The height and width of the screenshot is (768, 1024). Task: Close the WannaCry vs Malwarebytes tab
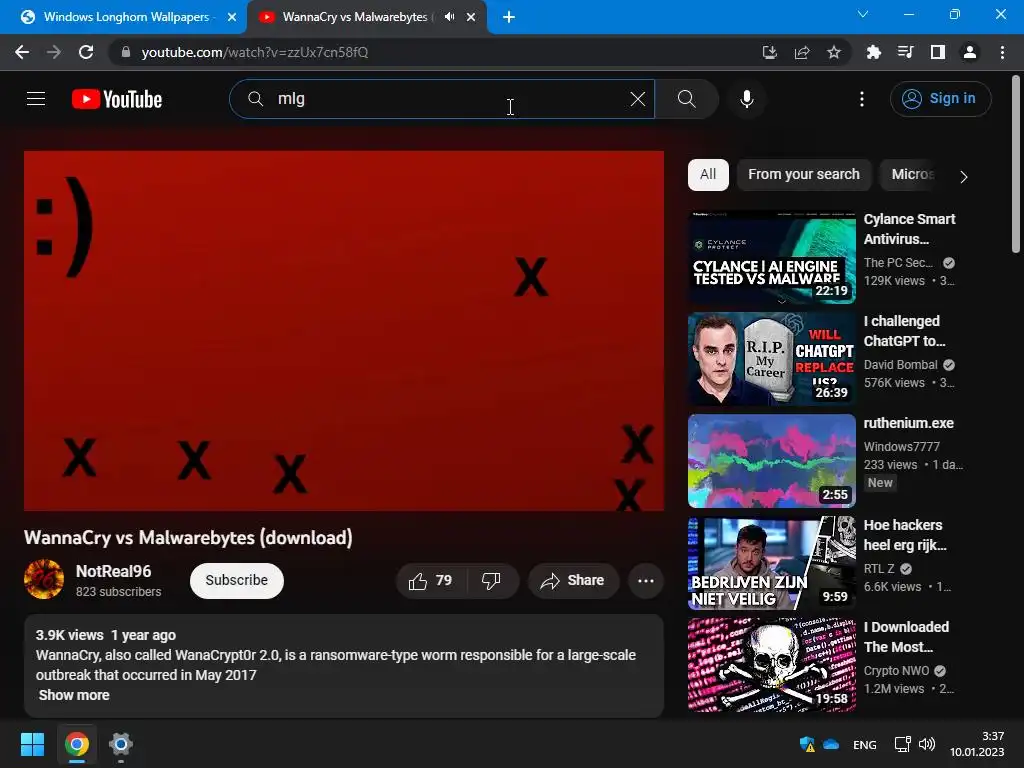(471, 17)
